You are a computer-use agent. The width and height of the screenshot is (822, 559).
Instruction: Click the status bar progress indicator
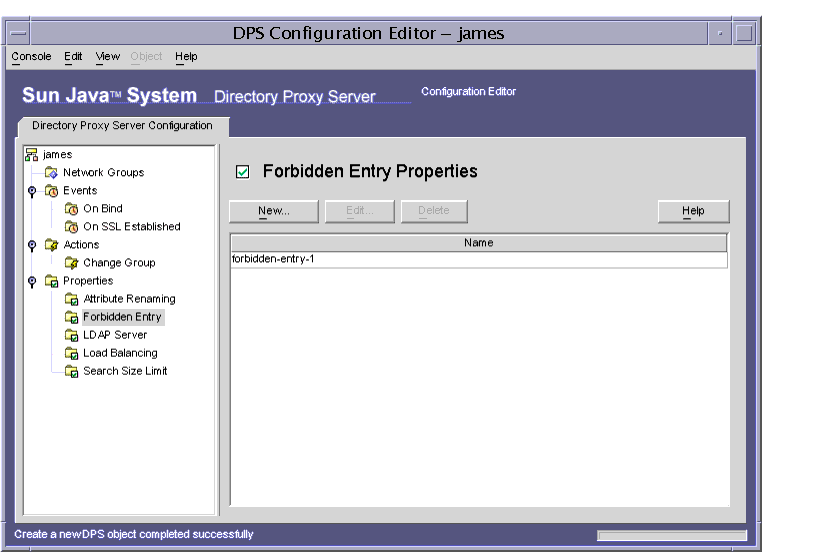click(672, 535)
